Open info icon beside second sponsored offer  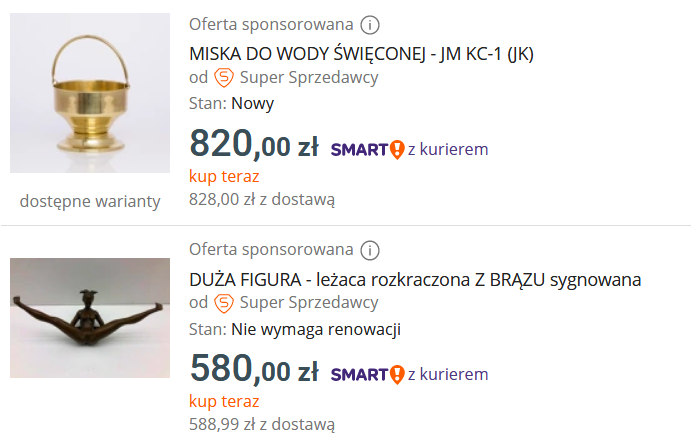point(370,250)
